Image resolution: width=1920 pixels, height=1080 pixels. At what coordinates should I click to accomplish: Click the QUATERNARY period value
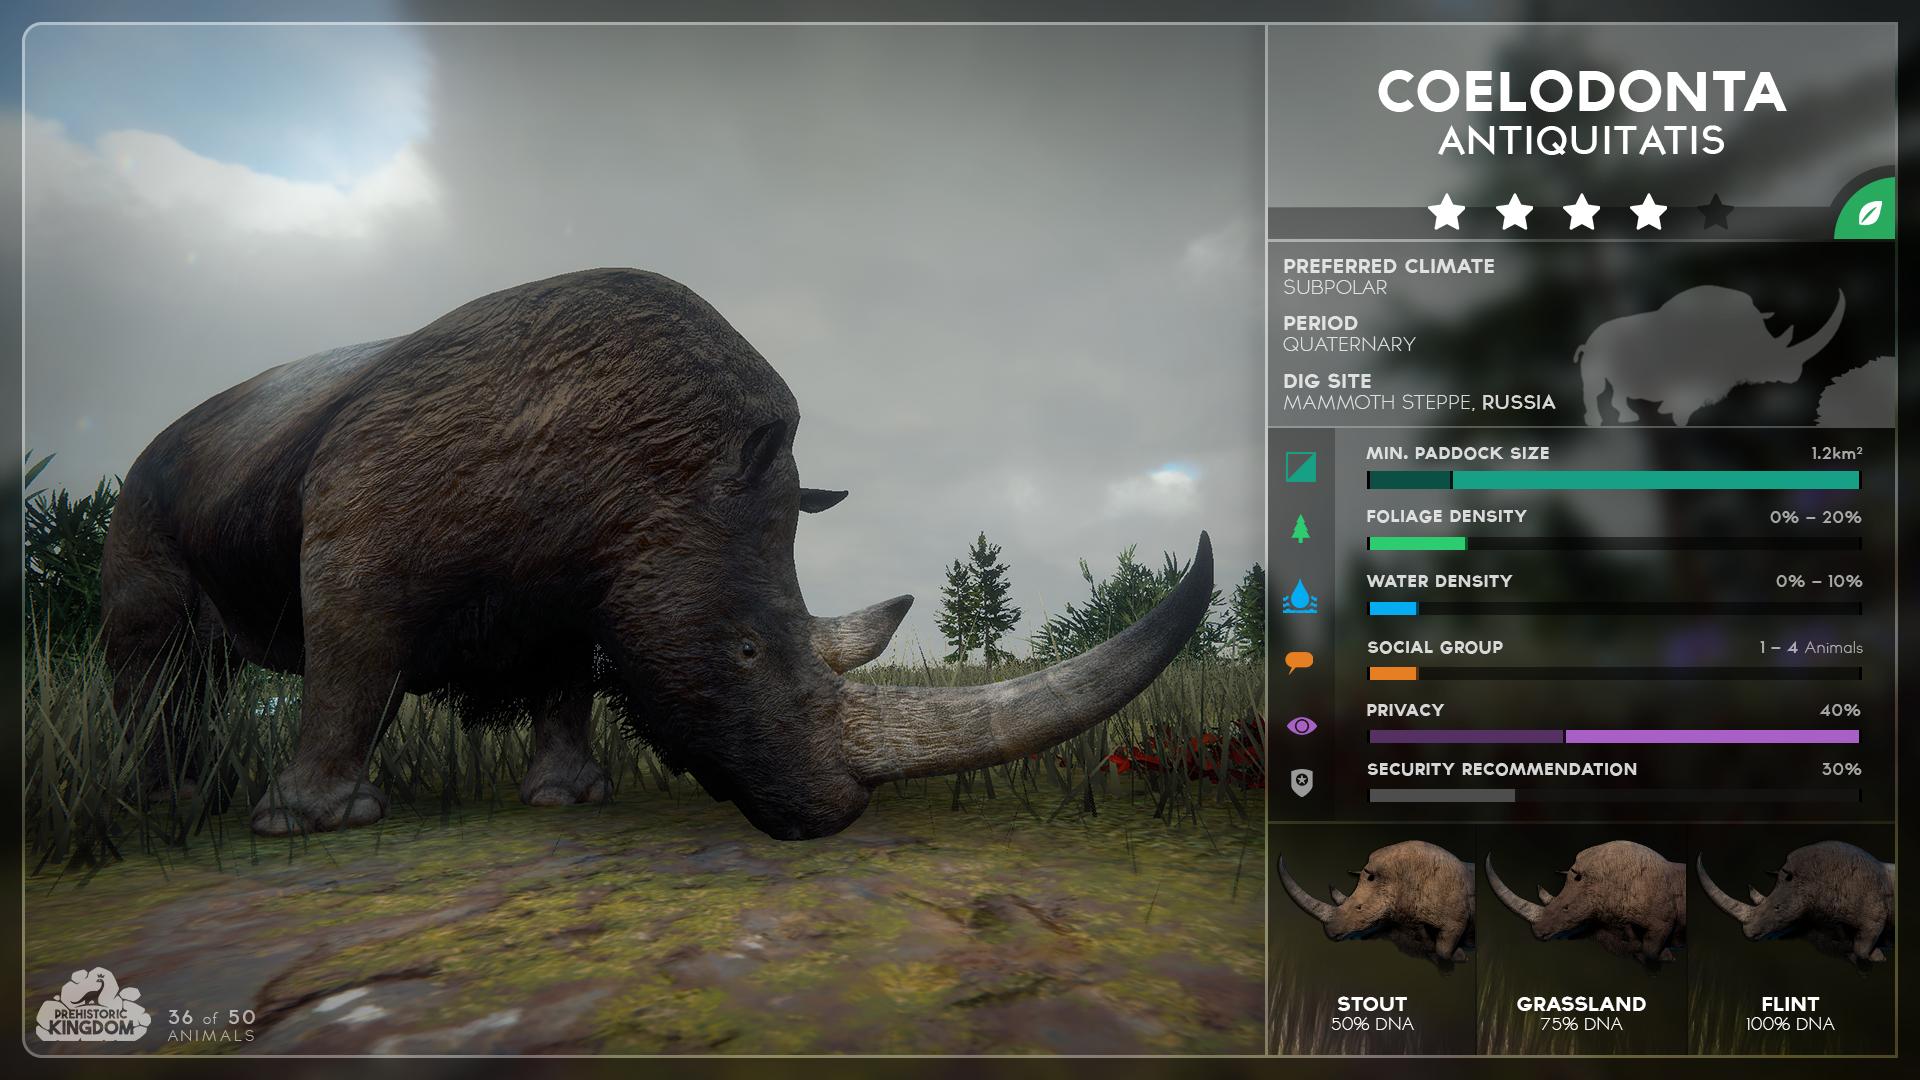click(x=1349, y=345)
